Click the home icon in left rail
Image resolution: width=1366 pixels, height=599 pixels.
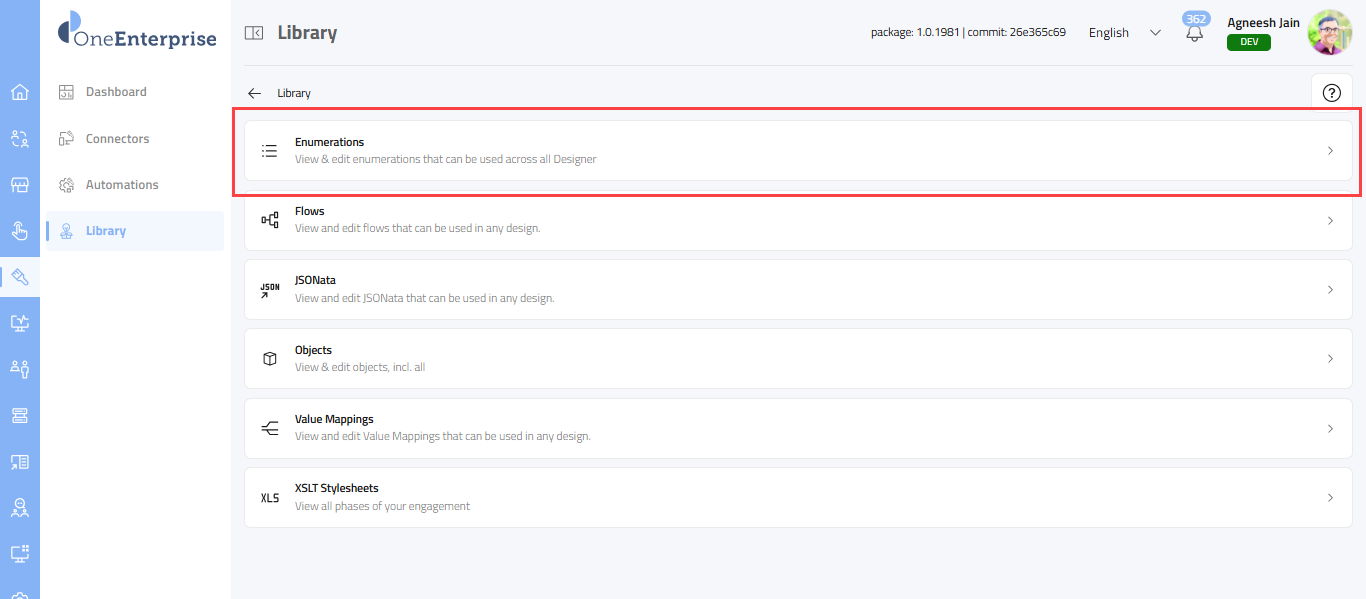pos(19,93)
